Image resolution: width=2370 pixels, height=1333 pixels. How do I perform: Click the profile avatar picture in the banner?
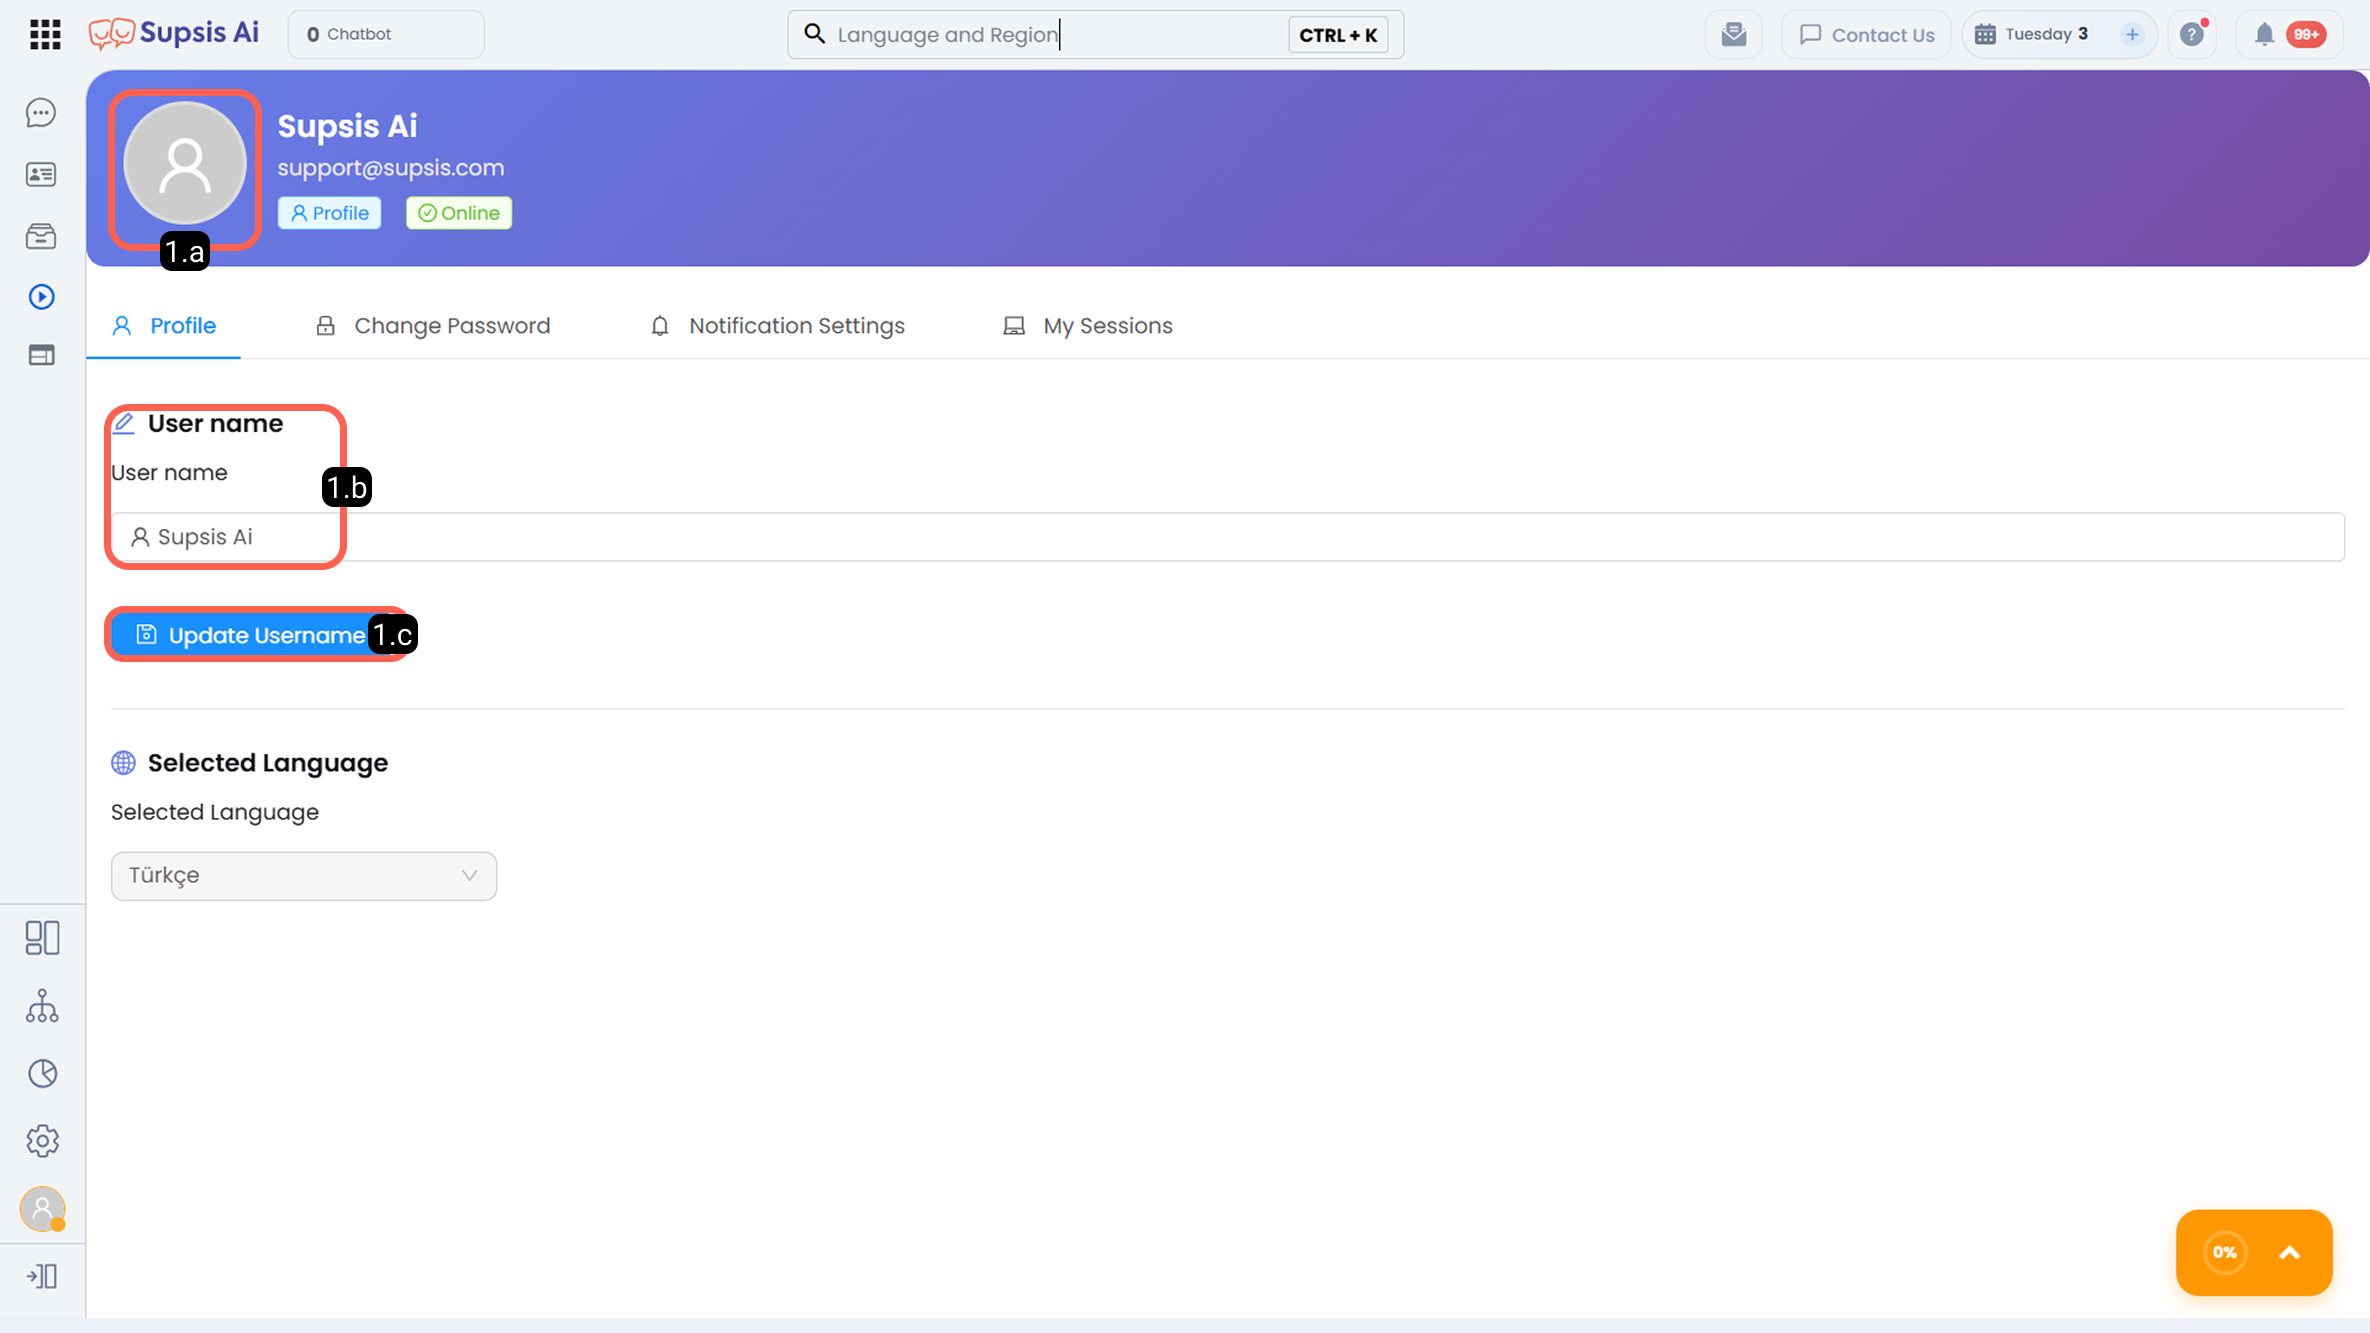pos(185,163)
